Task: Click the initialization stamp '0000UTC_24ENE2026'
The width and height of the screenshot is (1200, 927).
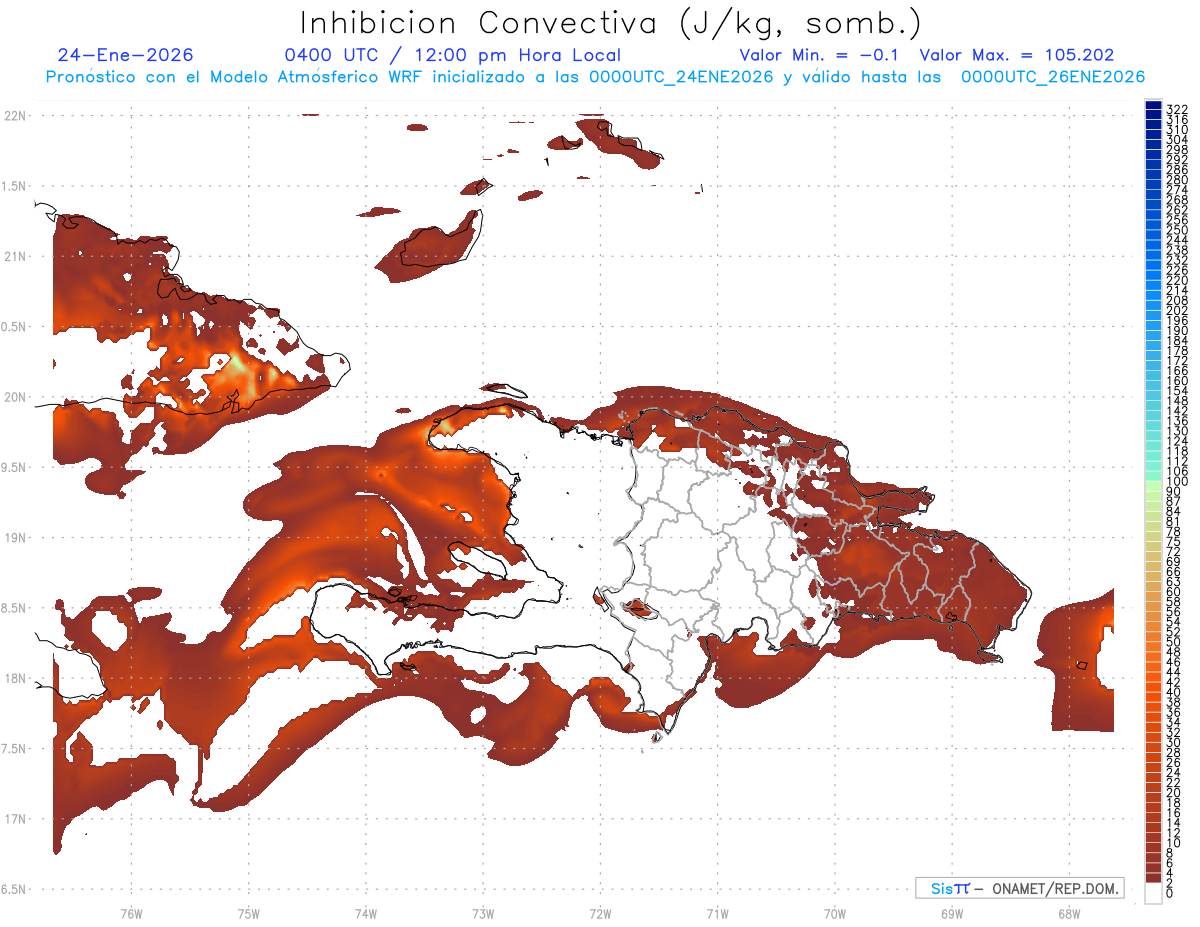Action: pyautogui.click(x=681, y=77)
